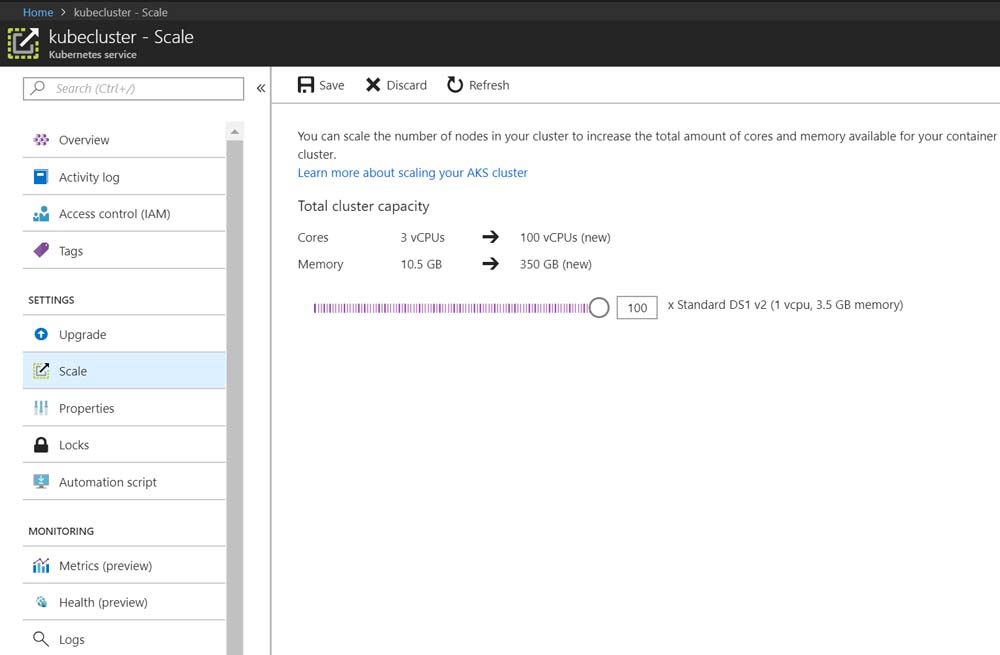Click the Activity log icon
Image resolution: width=1000 pixels, height=655 pixels.
click(x=41, y=177)
